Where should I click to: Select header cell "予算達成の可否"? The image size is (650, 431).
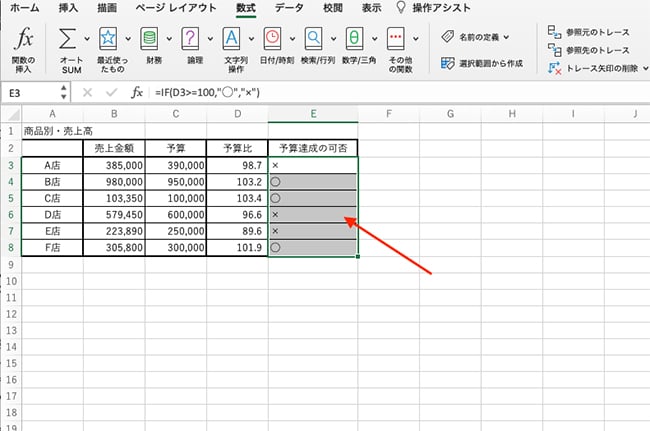(313, 148)
